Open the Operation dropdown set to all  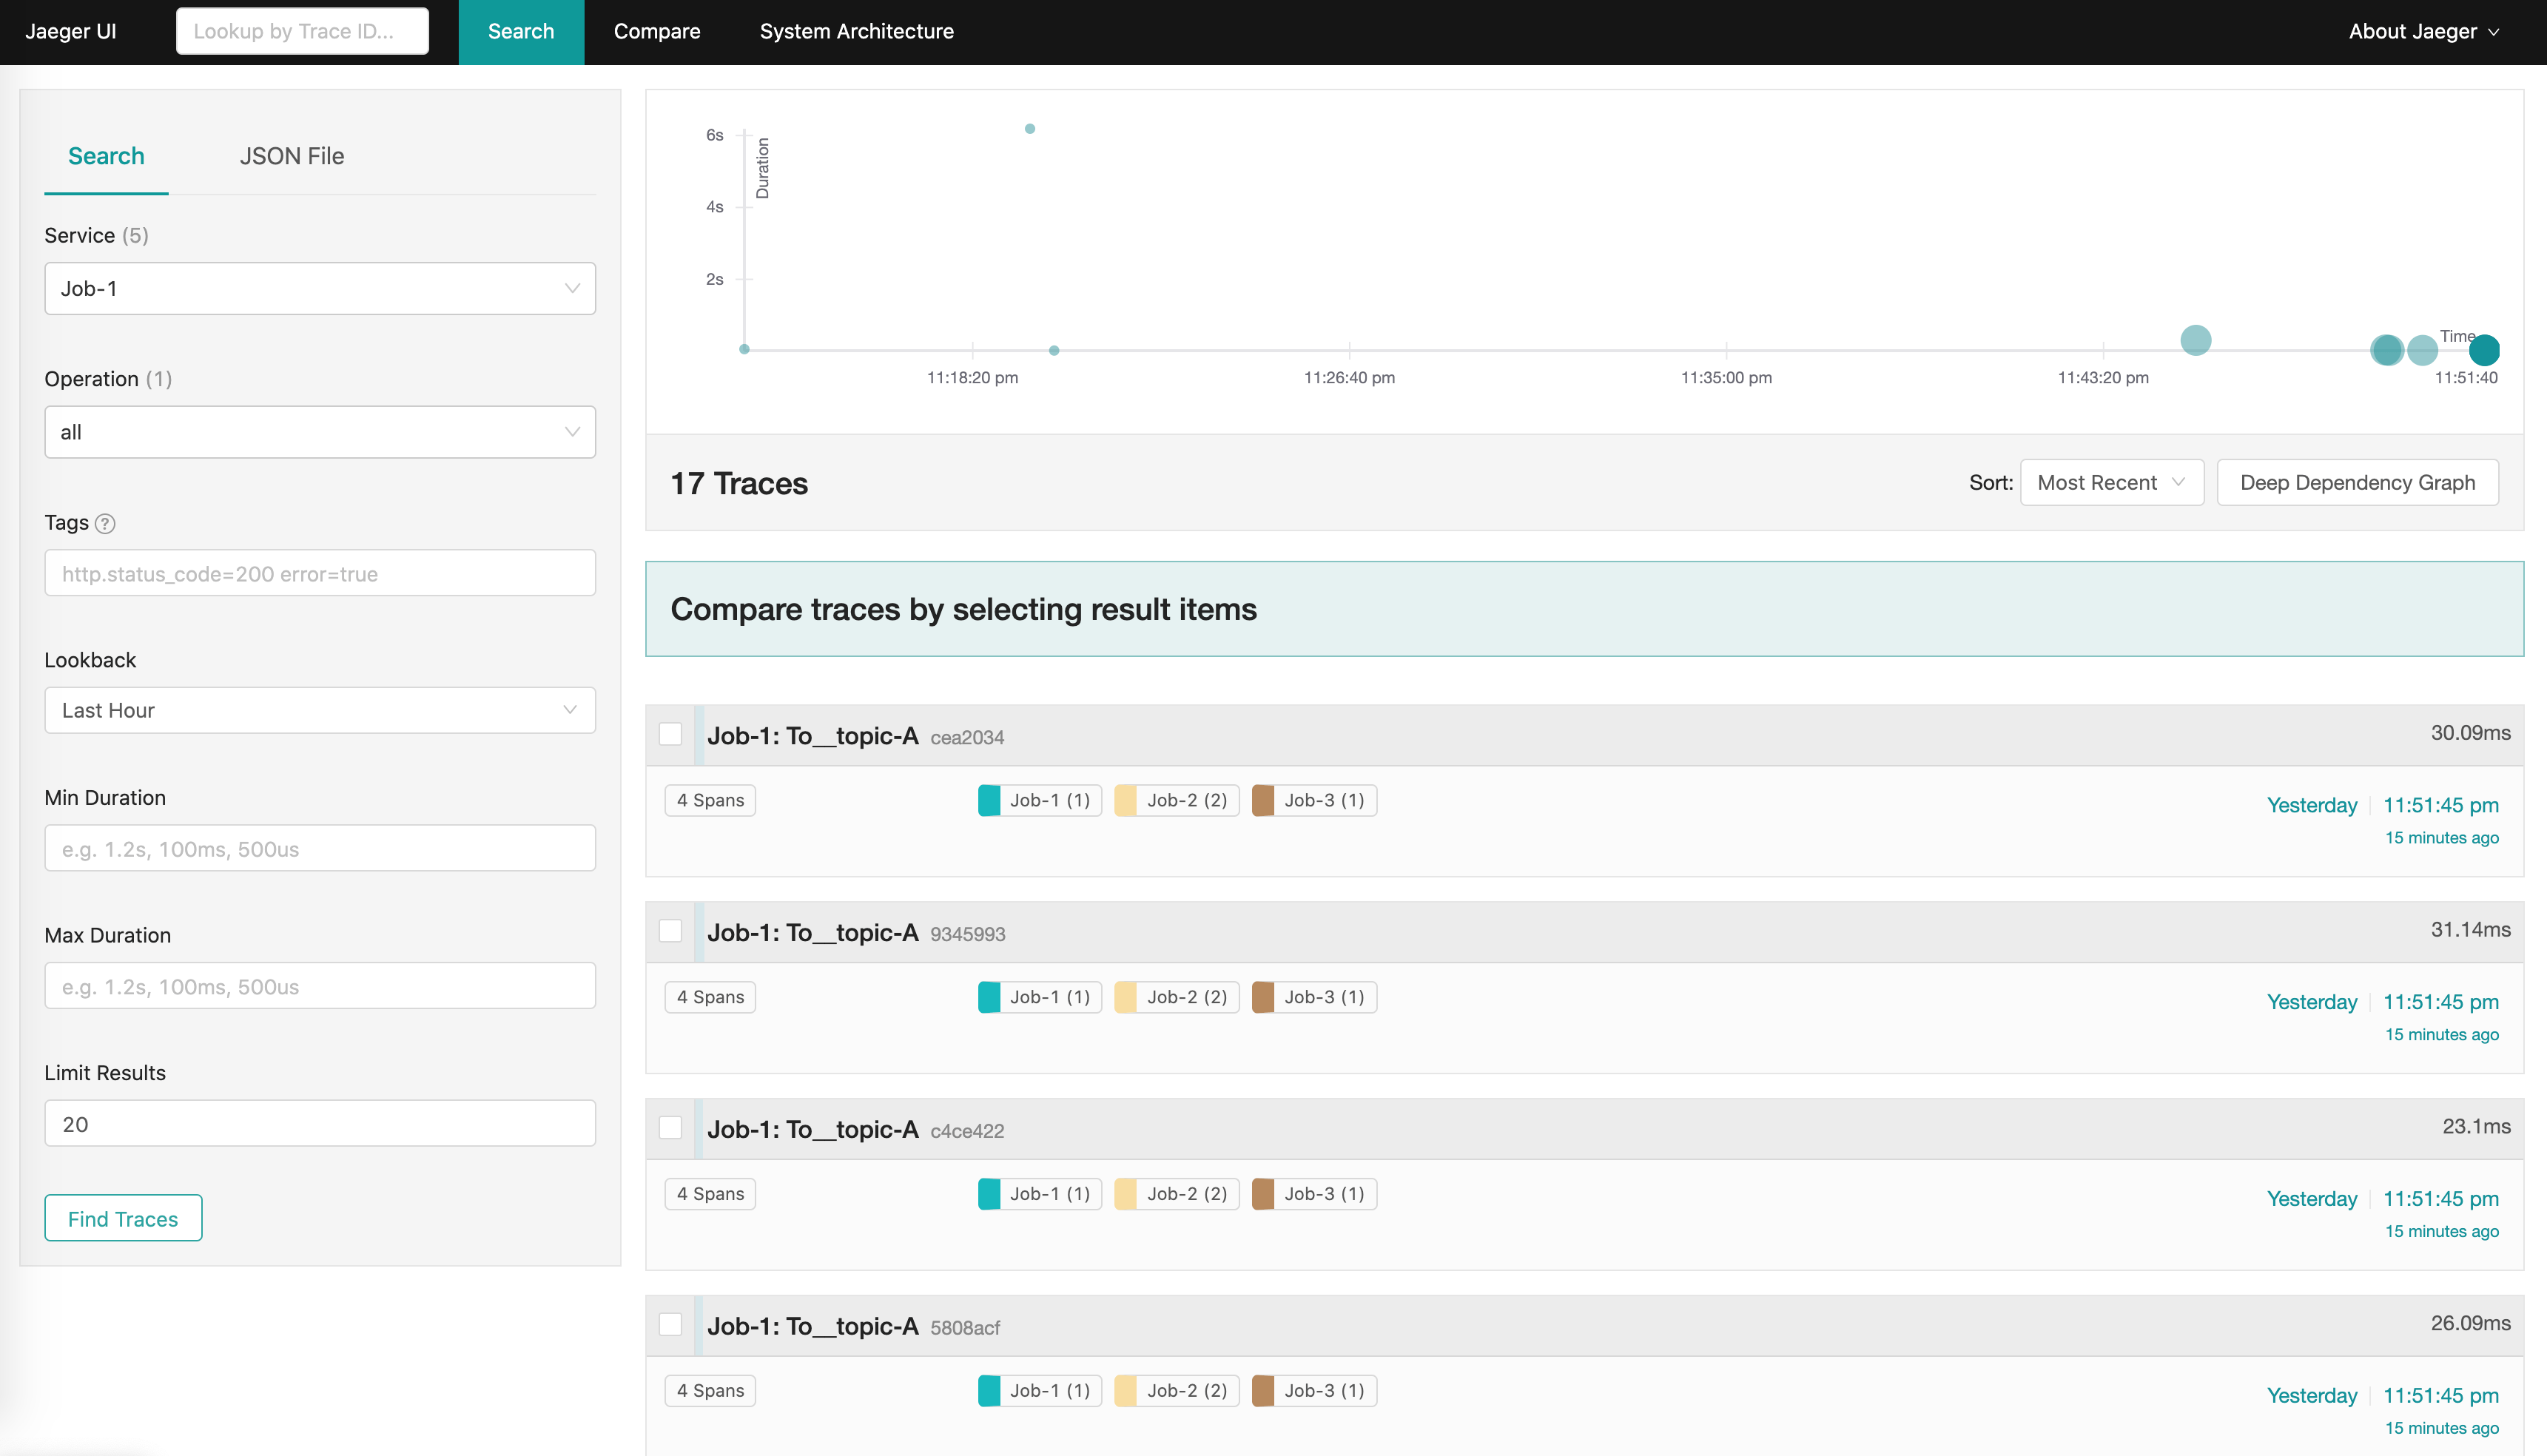point(320,432)
